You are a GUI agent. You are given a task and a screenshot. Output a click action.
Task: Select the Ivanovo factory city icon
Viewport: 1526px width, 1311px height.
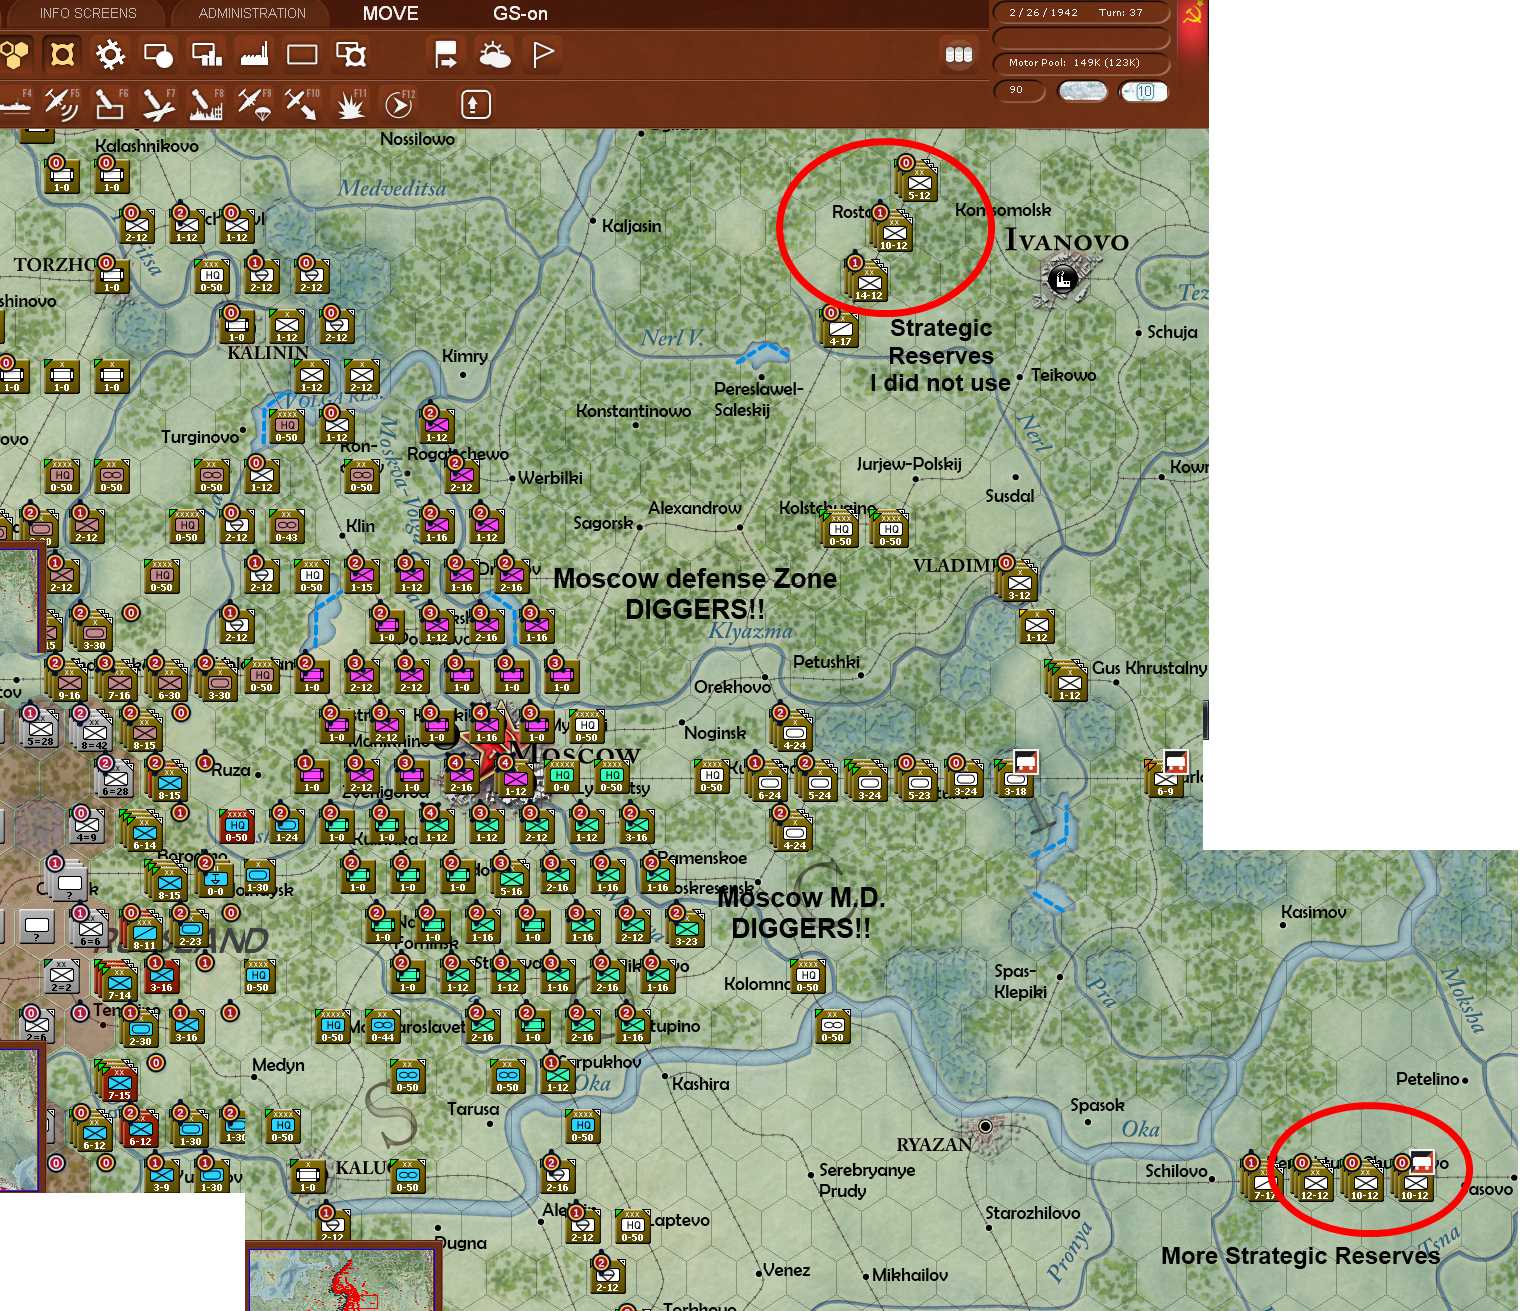(1064, 279)
